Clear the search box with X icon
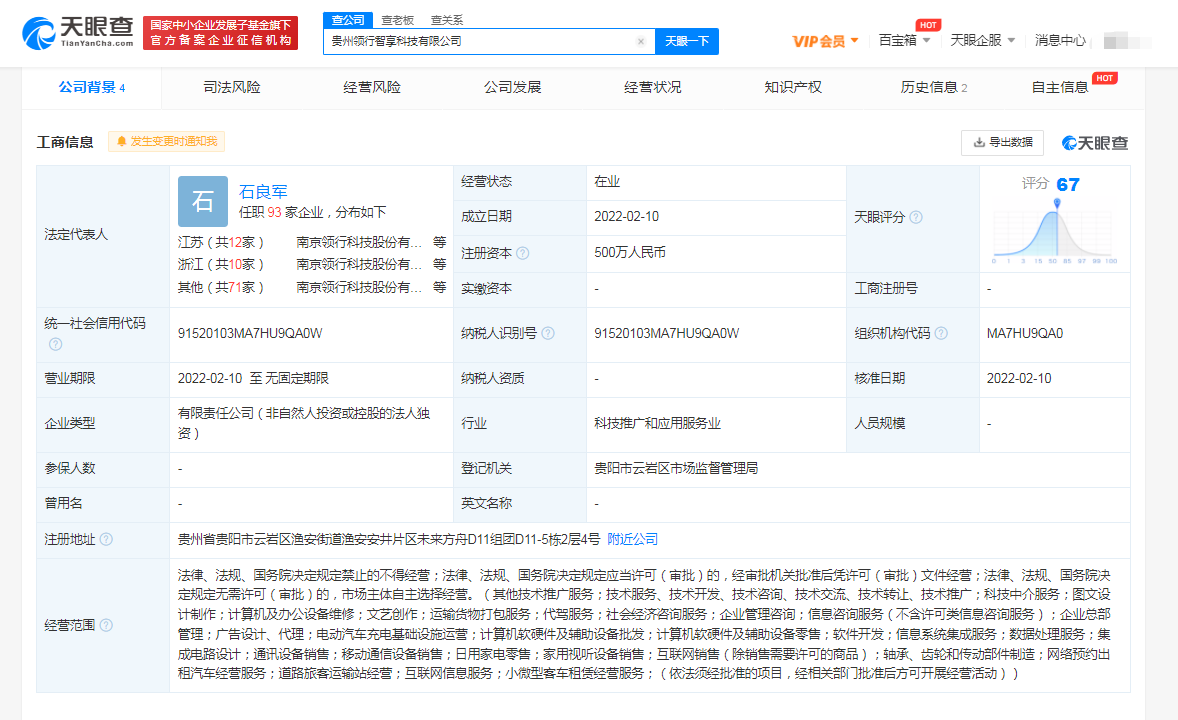Screen dimensions: 1178x720 coord(641,41)
